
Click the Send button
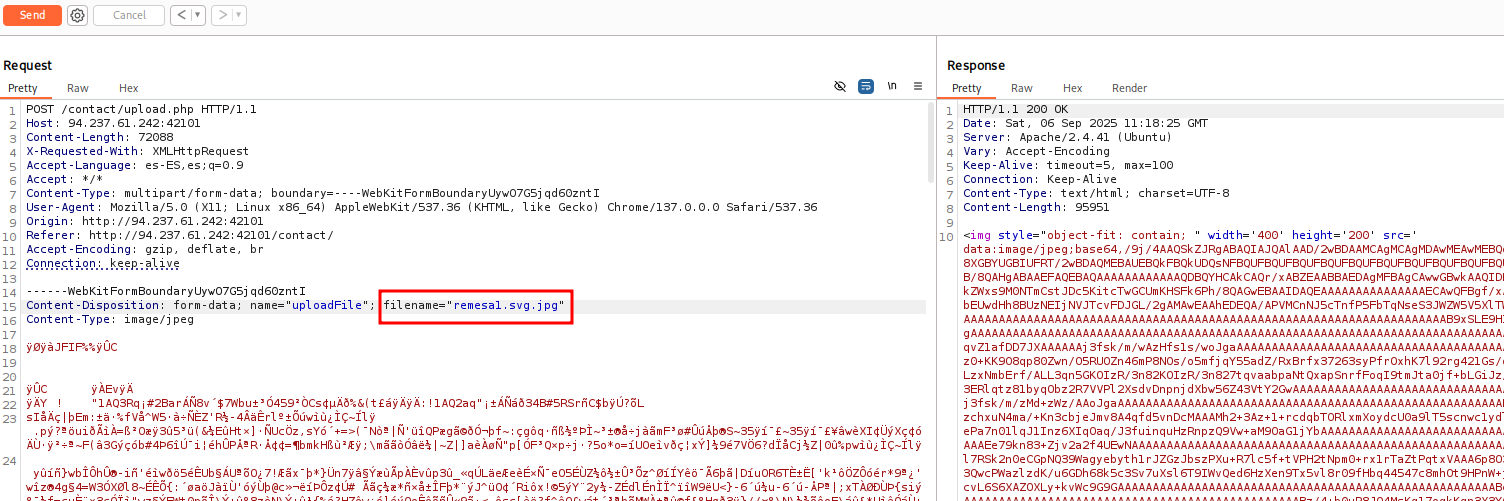pos(33,15)
